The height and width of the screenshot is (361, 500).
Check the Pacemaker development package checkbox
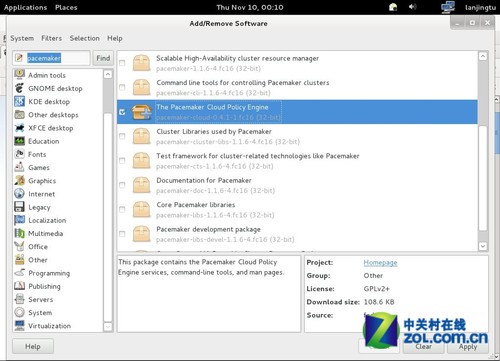[x=122, y=234]
